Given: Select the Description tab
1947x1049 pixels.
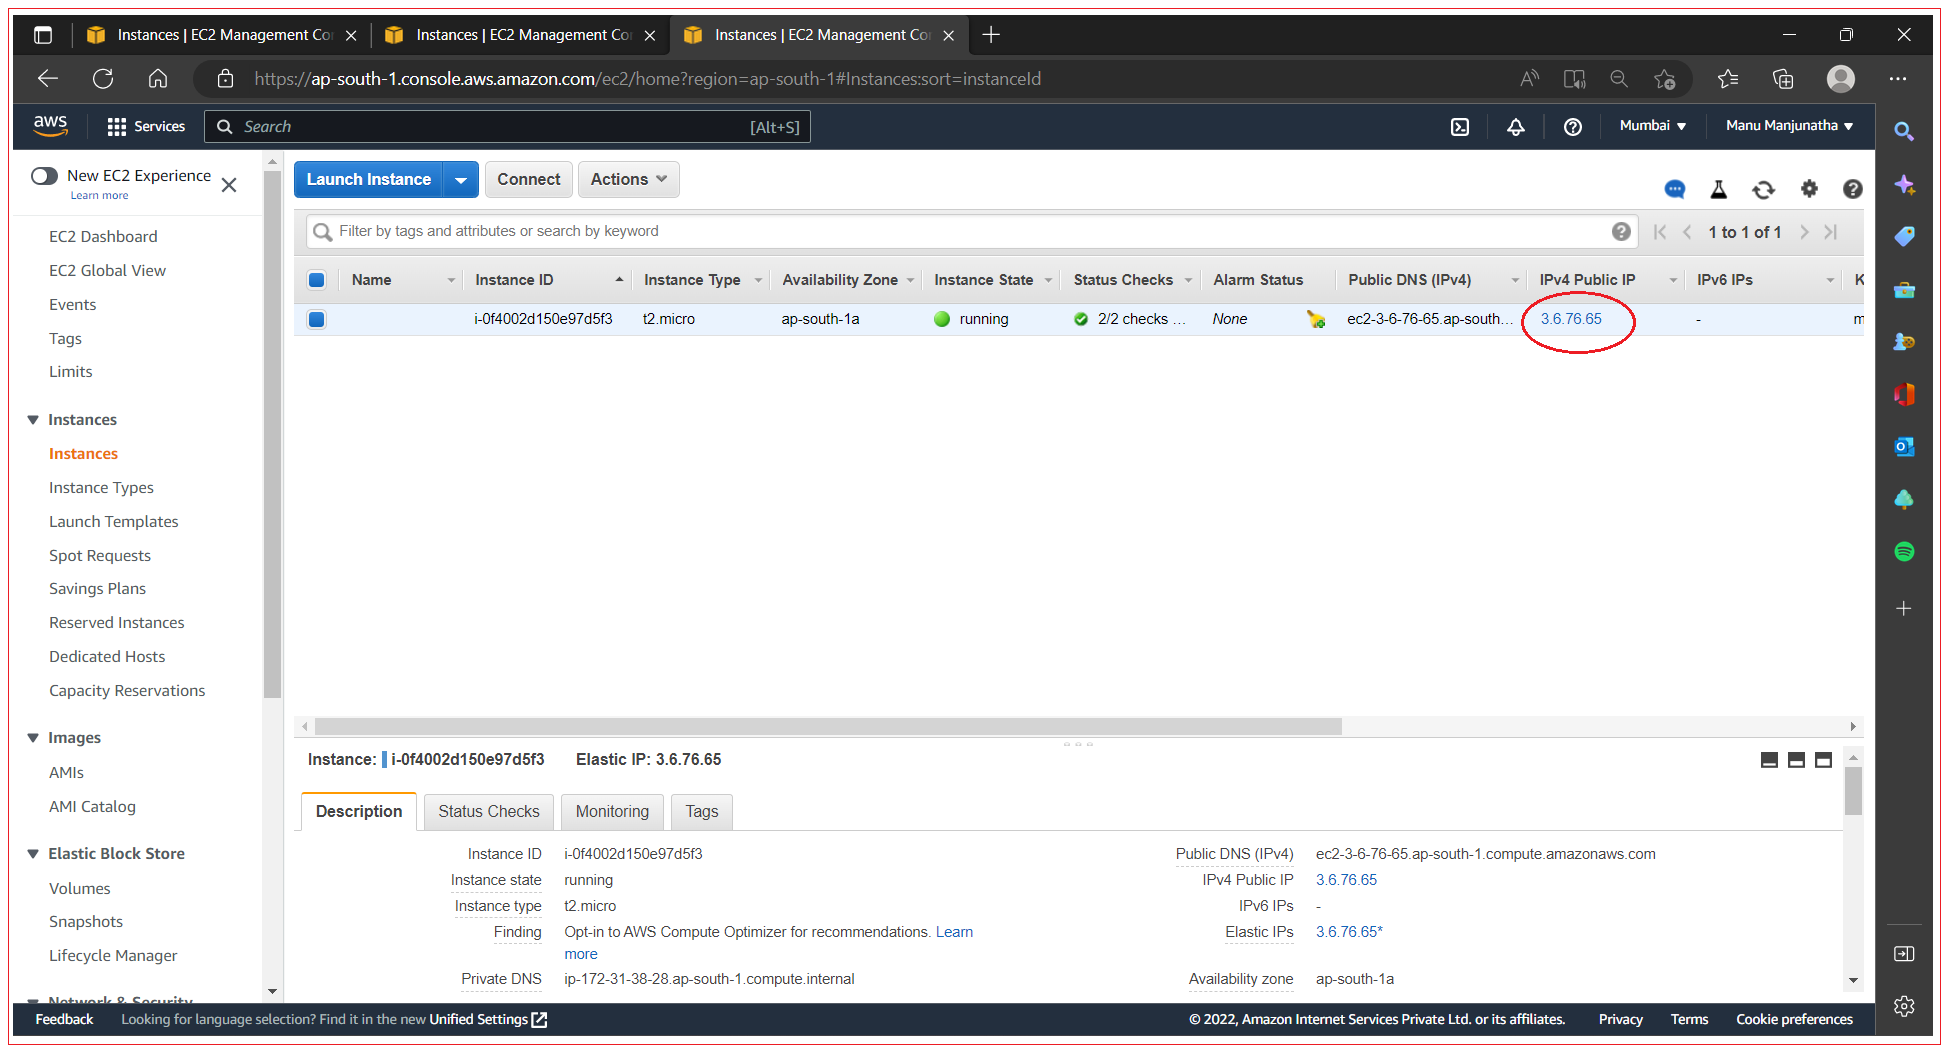Looking at the screenshot, I should pos(359,812).
